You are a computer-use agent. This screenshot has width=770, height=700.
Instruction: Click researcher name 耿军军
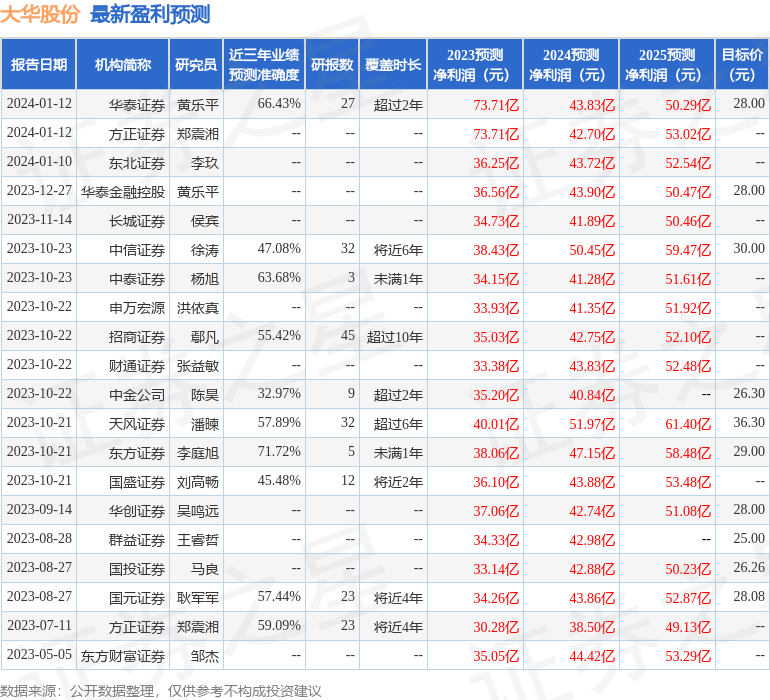[x=198, y=597]
